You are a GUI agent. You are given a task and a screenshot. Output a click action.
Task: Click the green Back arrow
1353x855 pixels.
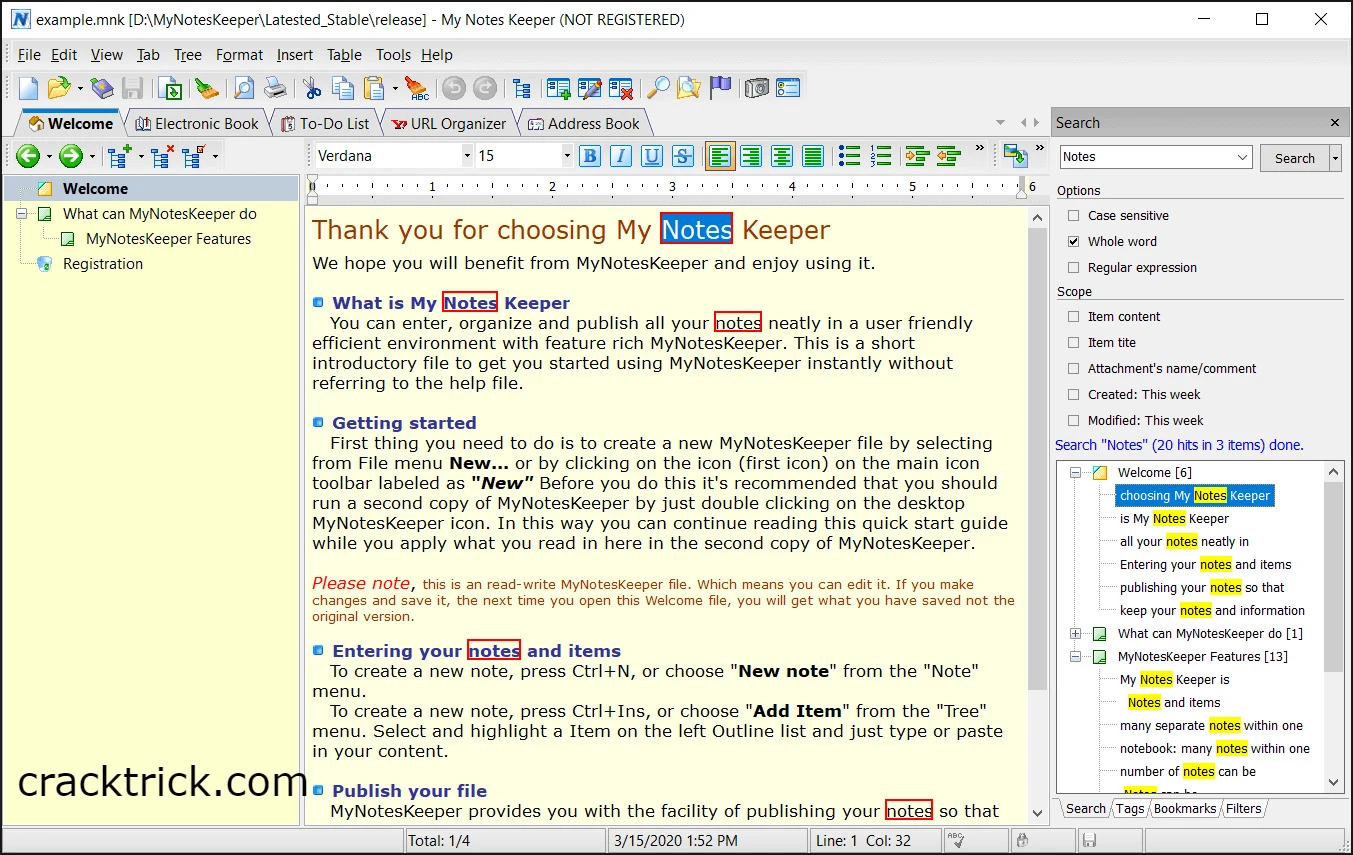click(28, 156)
